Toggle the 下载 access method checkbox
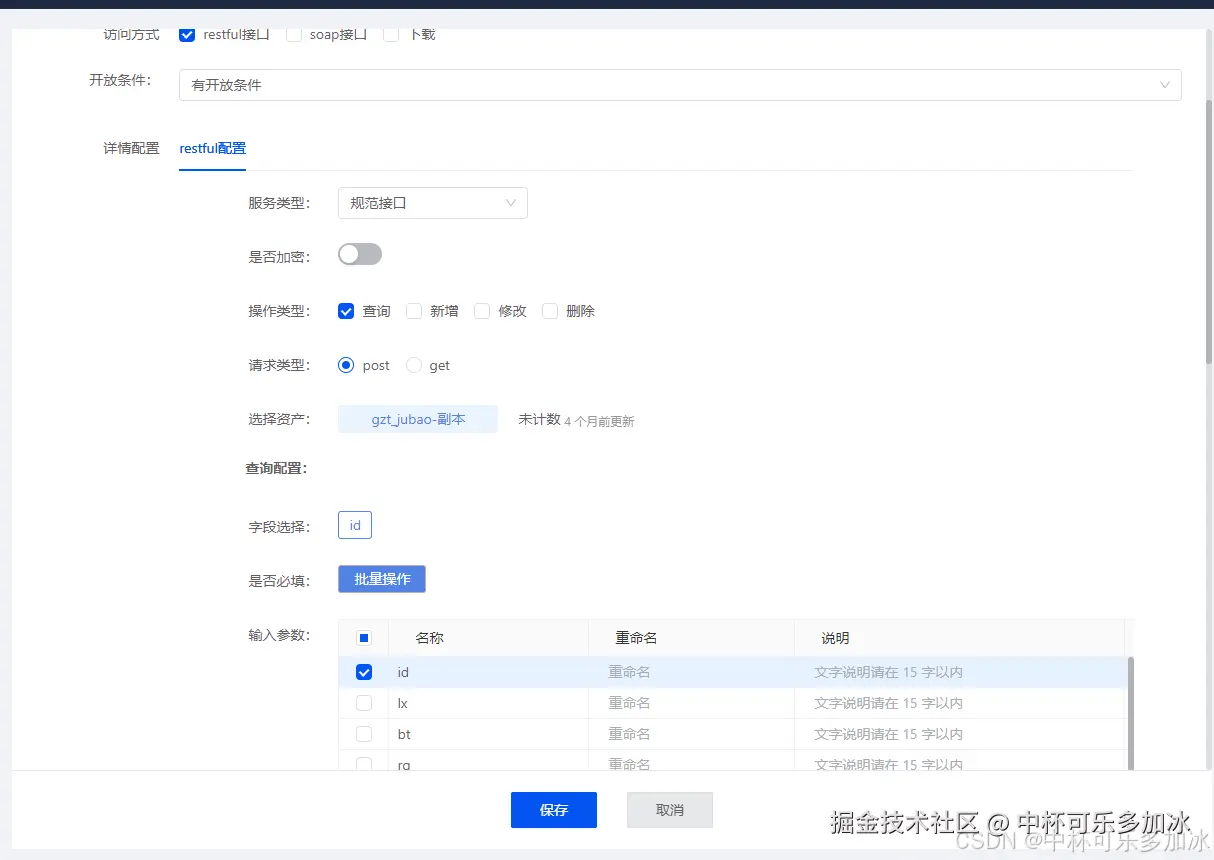This screenshot has height=860, width=1214. pyautogui.click(x=392, y=35)
